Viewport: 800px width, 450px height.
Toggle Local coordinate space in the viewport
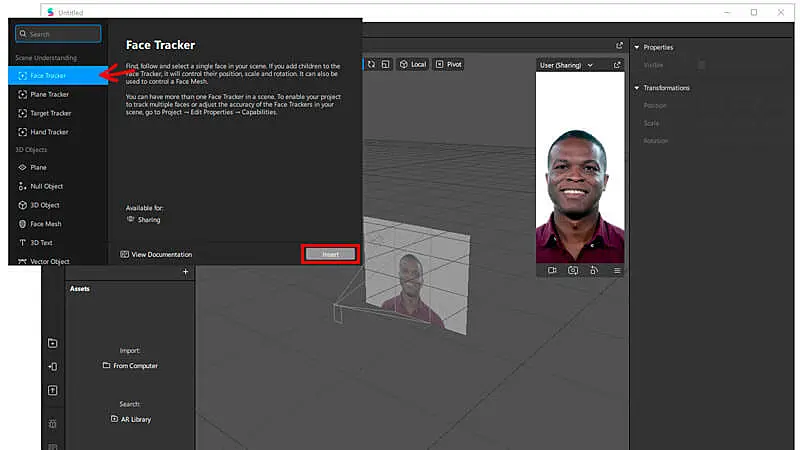tap(412, 64)
